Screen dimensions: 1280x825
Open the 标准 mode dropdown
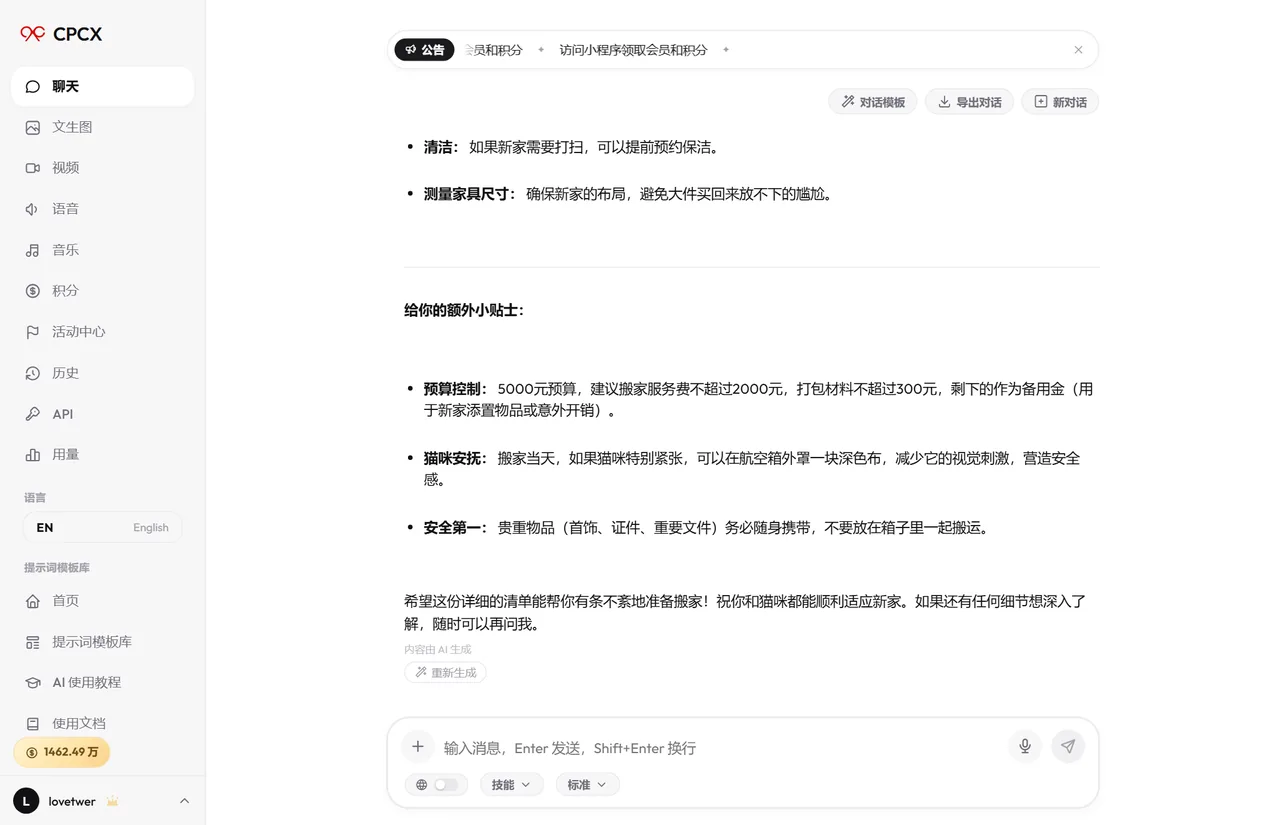(x=587, y=785)
